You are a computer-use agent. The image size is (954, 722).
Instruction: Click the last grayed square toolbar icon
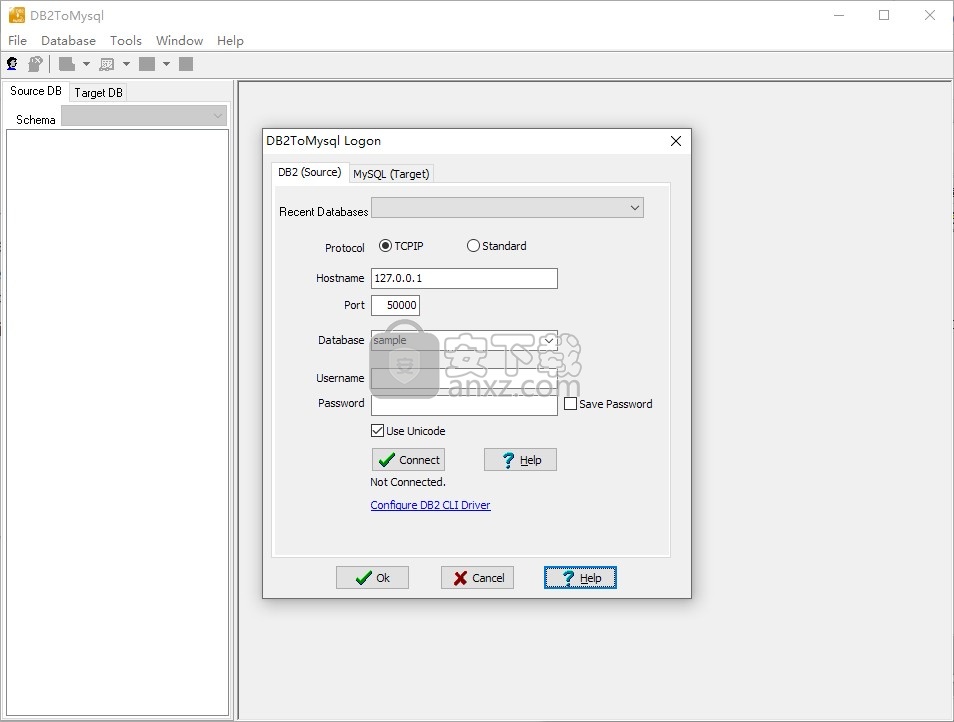click(186, 64)
